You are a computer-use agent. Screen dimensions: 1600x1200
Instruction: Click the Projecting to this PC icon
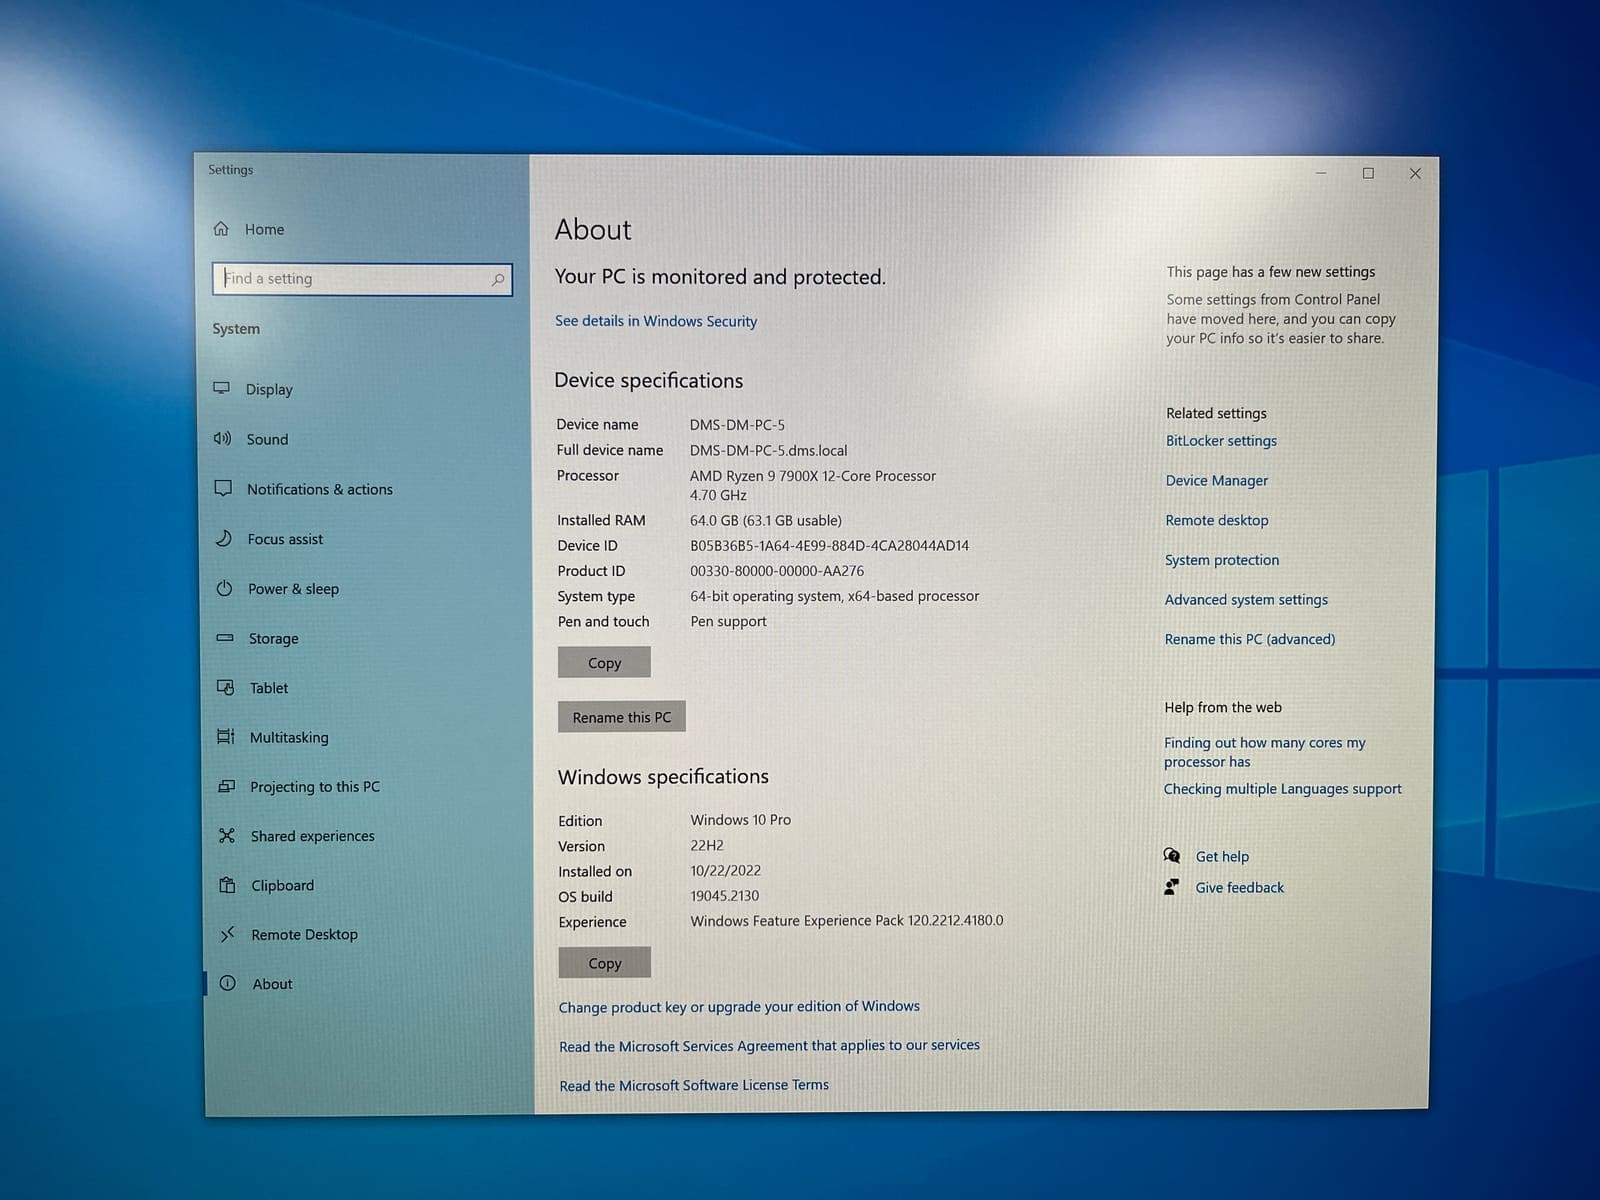(x=227, y=786)
